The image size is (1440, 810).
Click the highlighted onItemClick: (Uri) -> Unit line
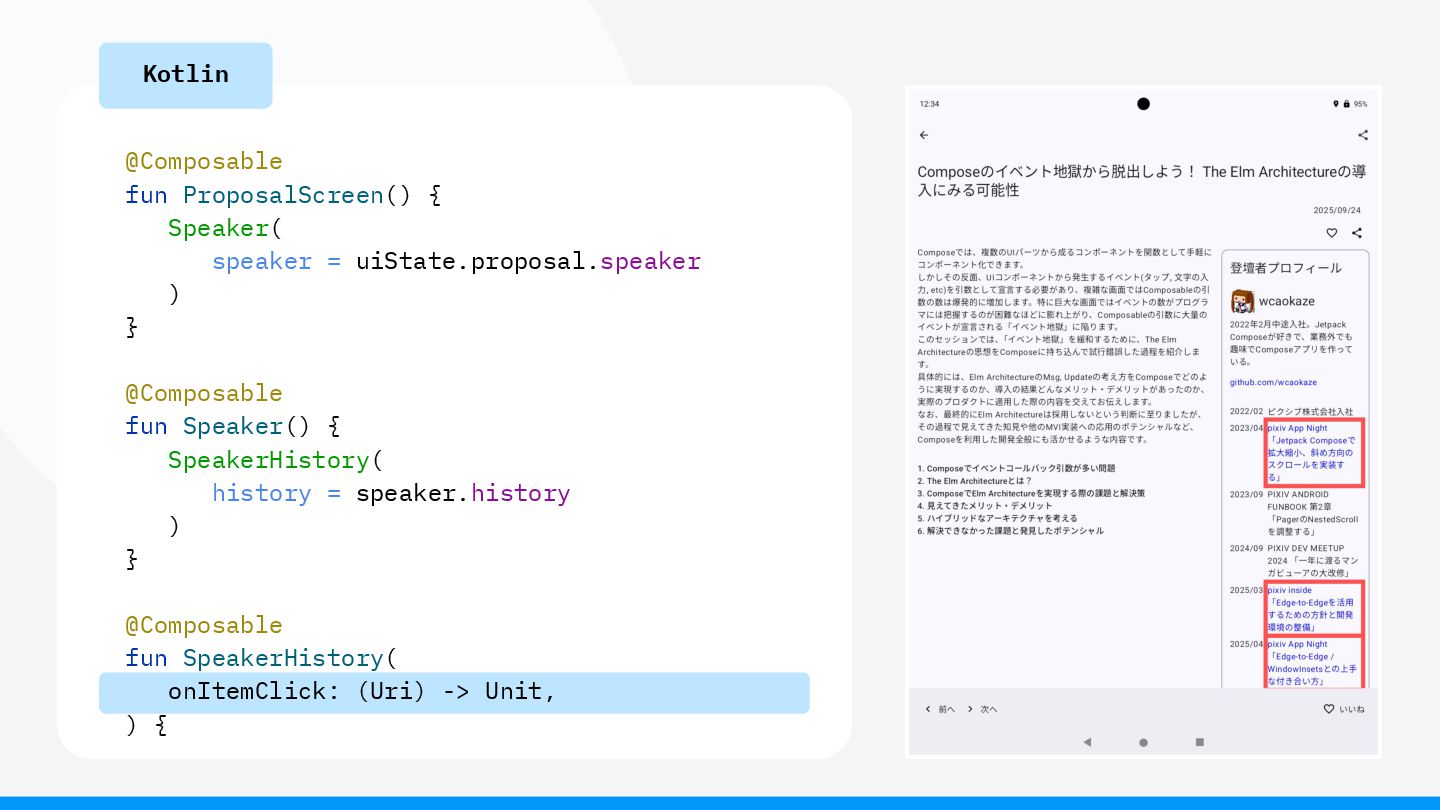pyautogui.click(x=454, y=692)
